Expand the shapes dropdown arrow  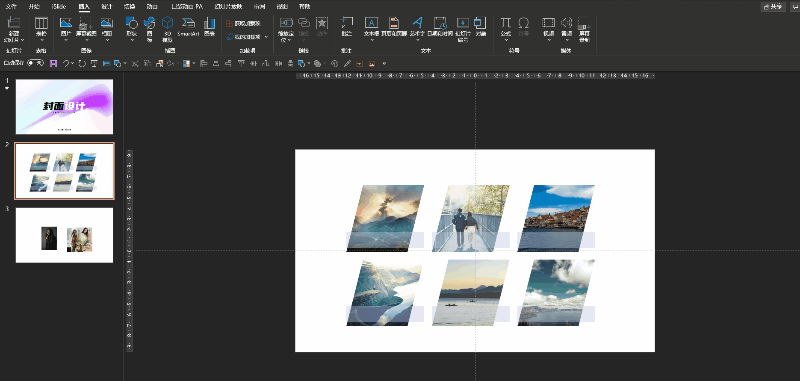(x=132, y=39)
